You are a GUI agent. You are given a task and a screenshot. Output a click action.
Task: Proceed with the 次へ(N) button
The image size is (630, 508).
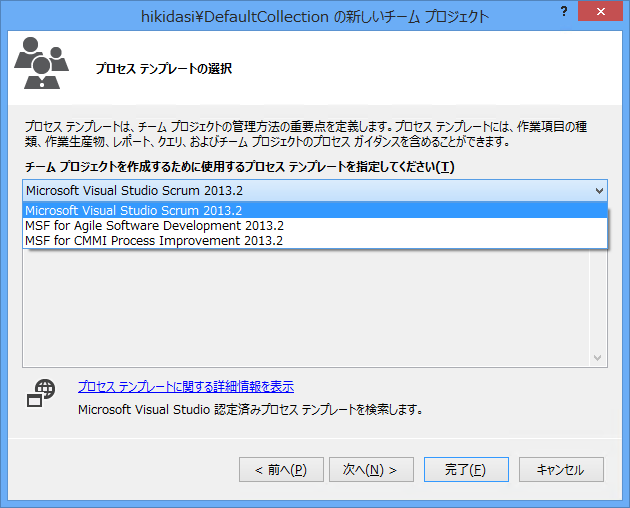[371, 469]
